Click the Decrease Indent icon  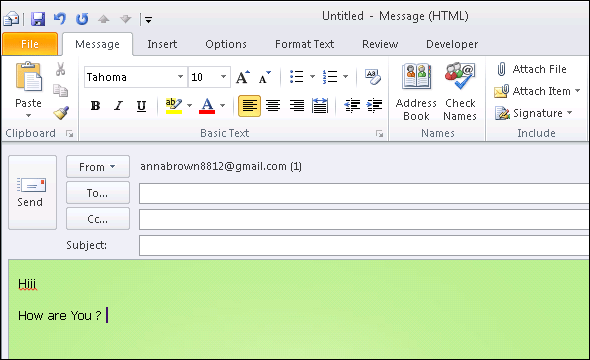coord(352,106)
